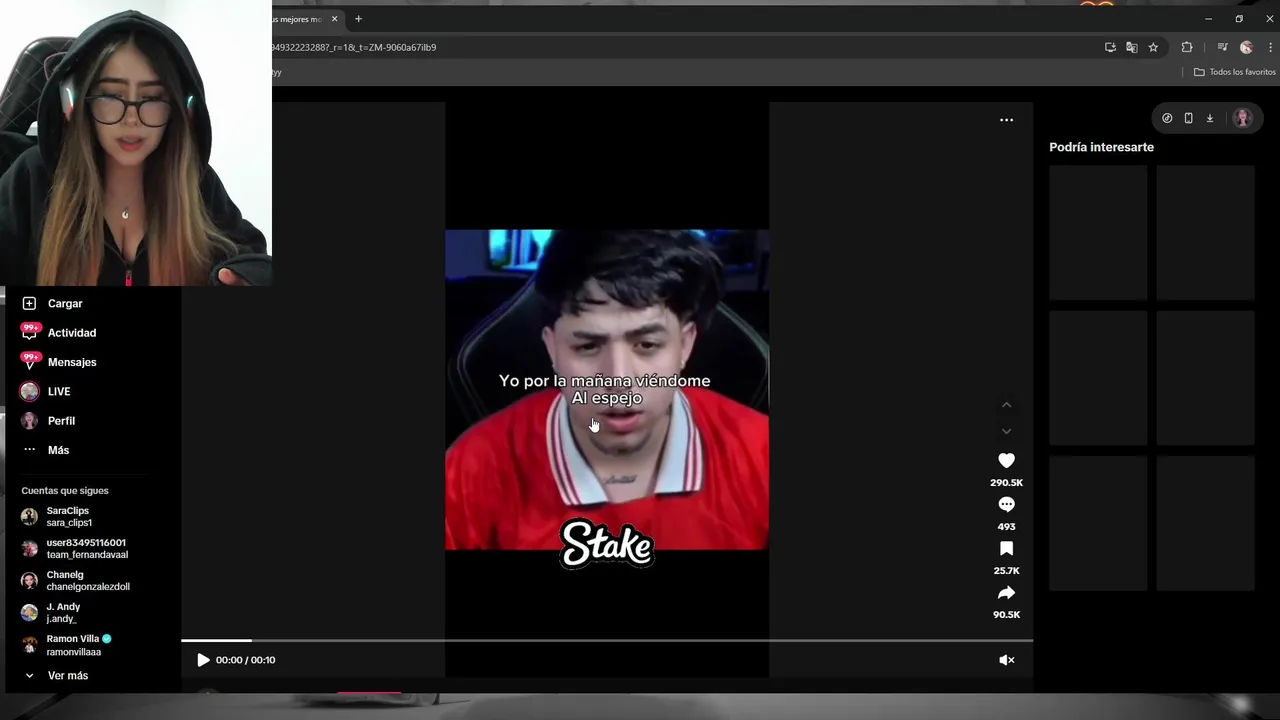This screenshot has height=720, width=1280.
Task: Click the Actividad icon with 99+ badge
Action: point(29,332)
